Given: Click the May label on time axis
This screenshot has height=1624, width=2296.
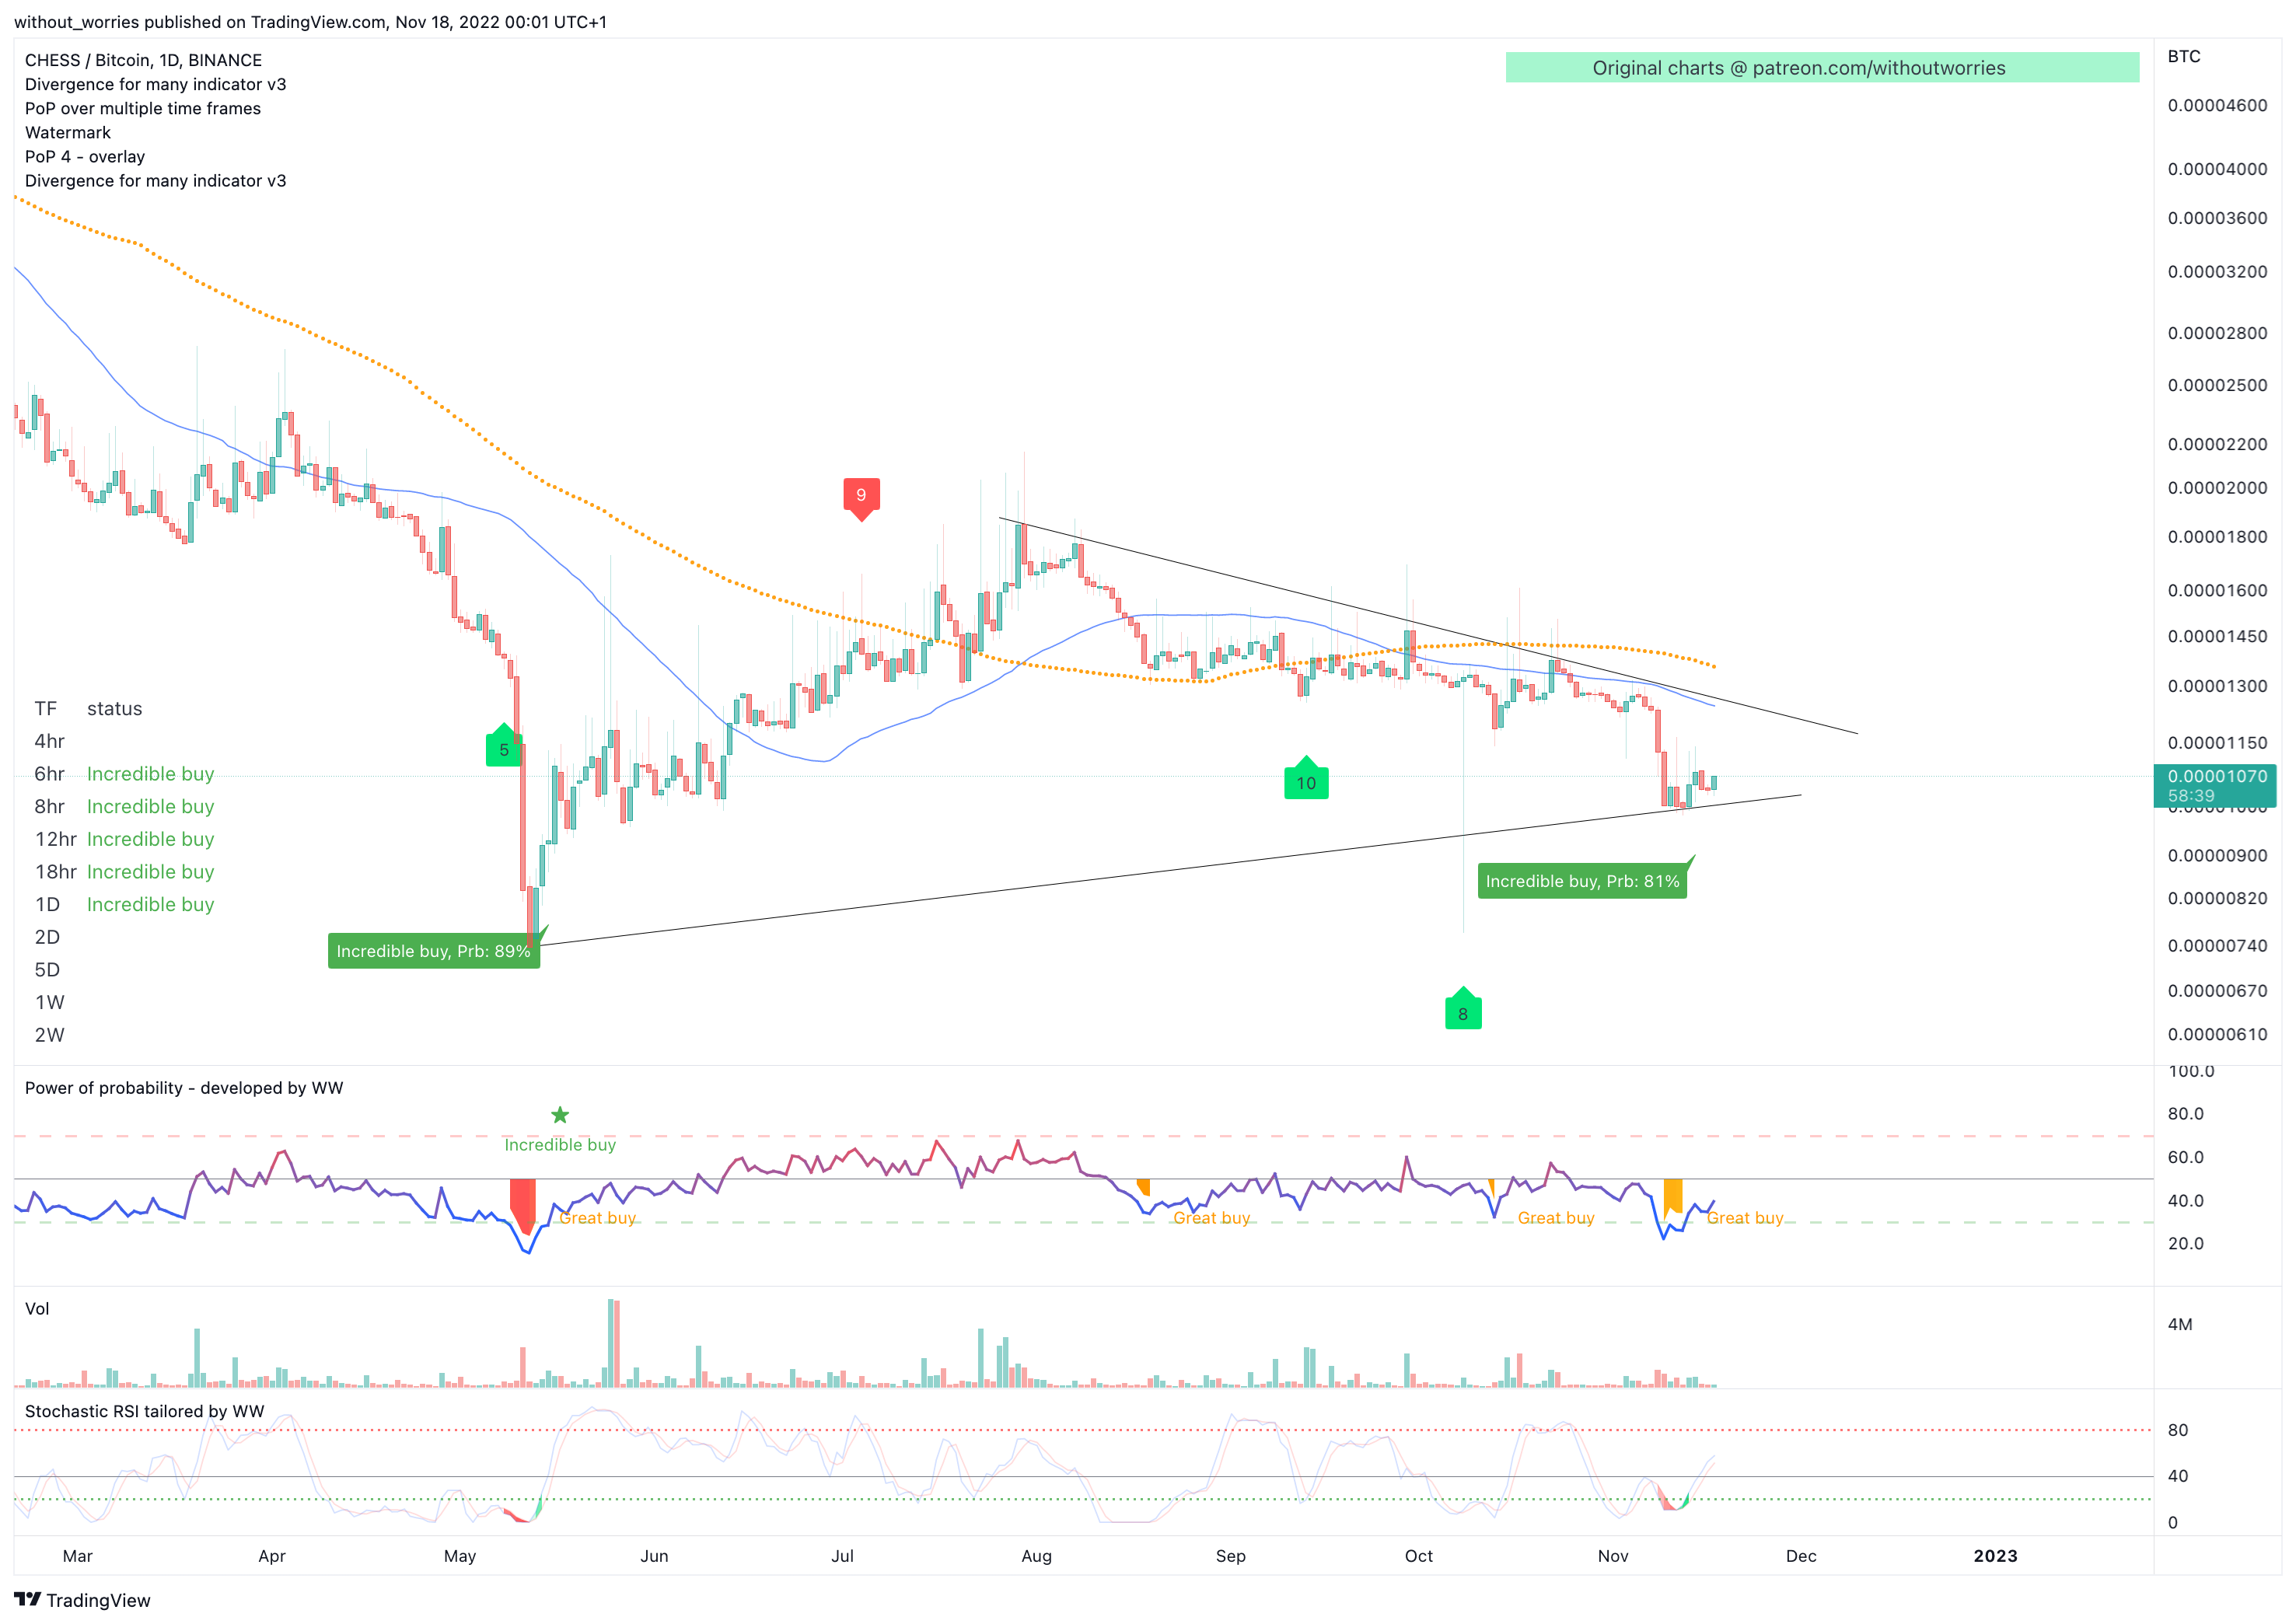Looking at the screenshot, I should (460, 1556).
